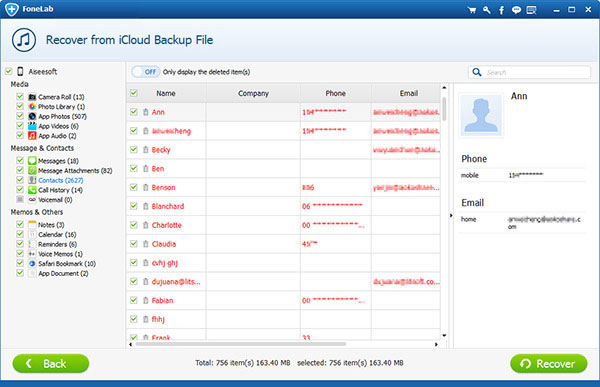Click horizontal scrollbar right arrow
This screenshot has width=600, height=387.
click(x=436, y=344)
